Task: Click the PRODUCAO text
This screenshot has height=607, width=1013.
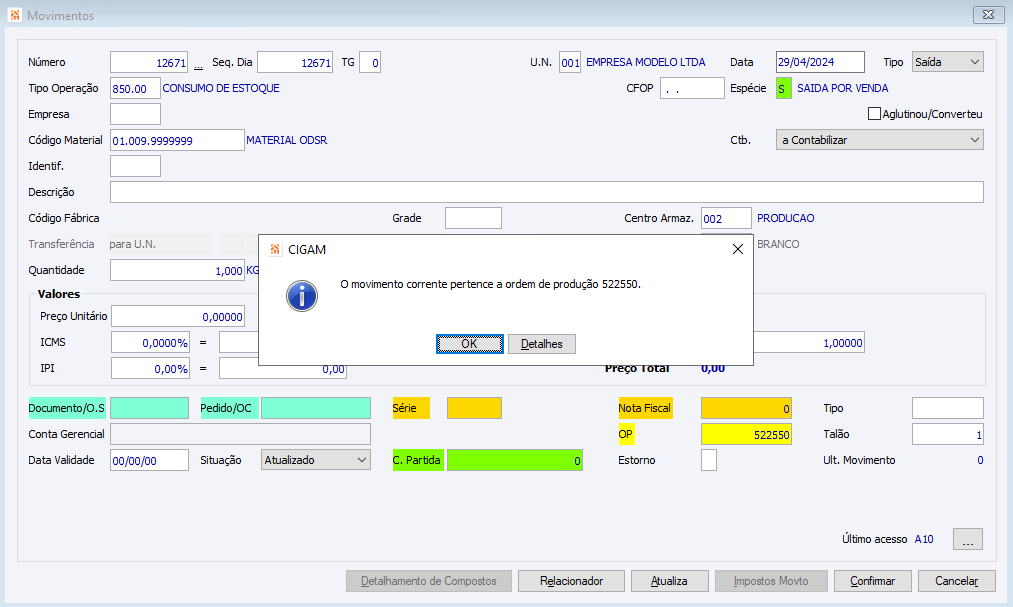Action: pos(786,218)
